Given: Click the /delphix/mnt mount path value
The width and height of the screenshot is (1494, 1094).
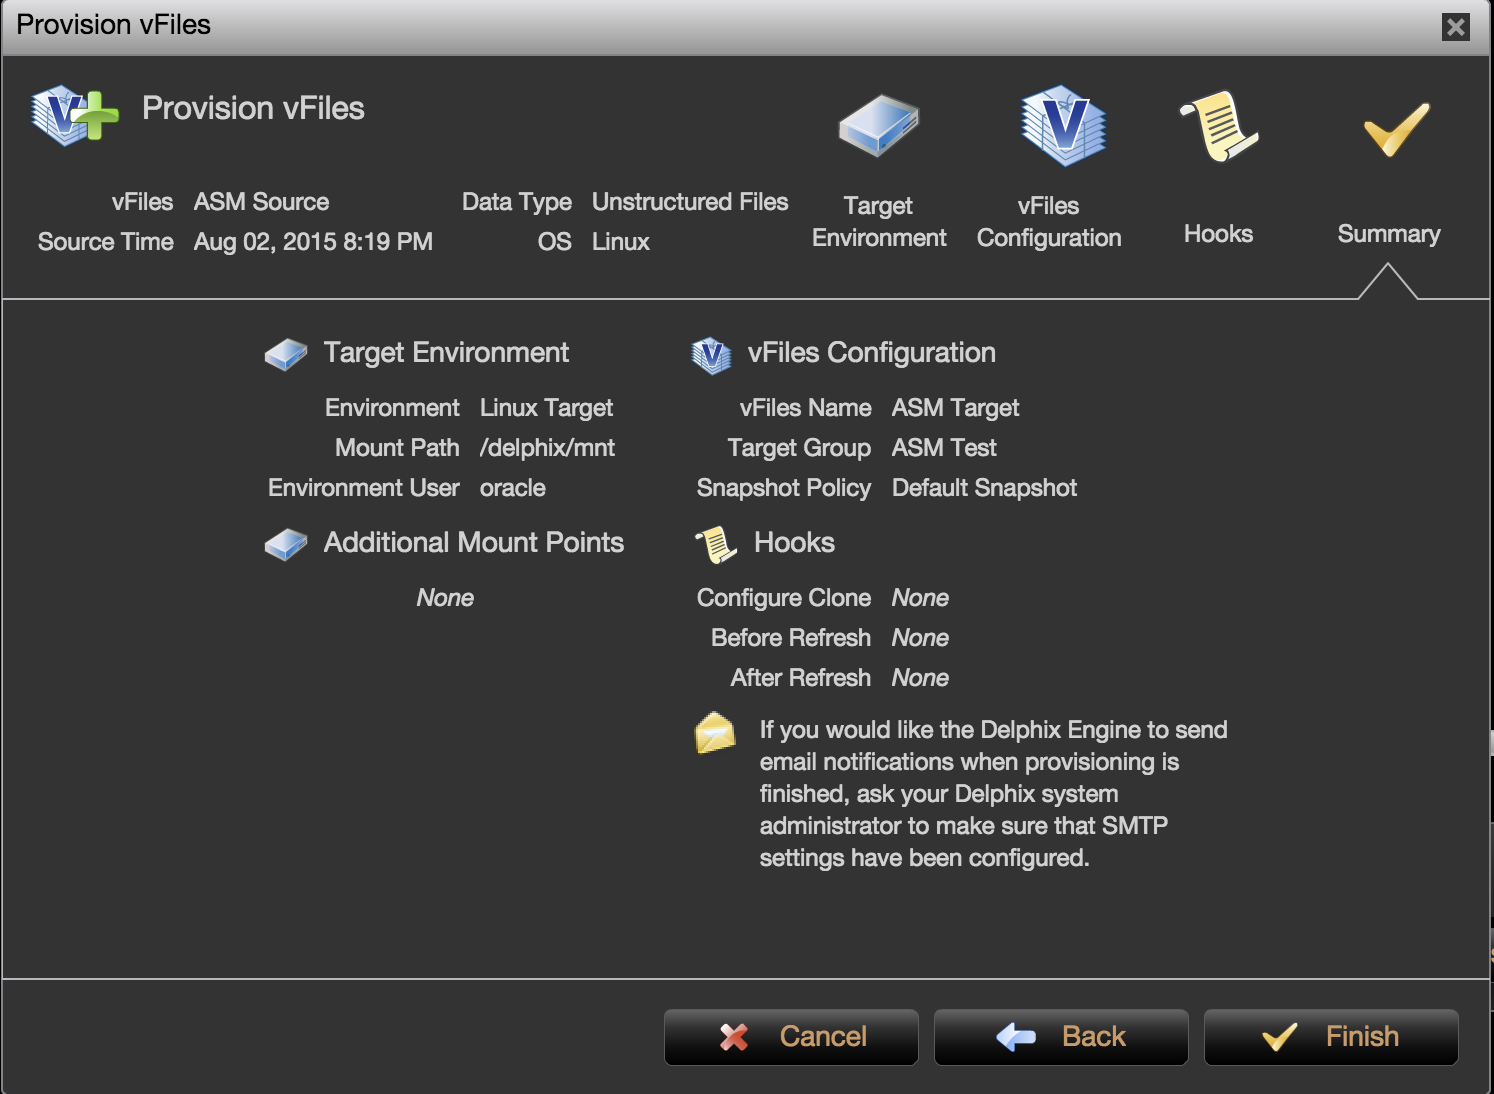Looking at the screenshot, I should click(x=547, y=448).
